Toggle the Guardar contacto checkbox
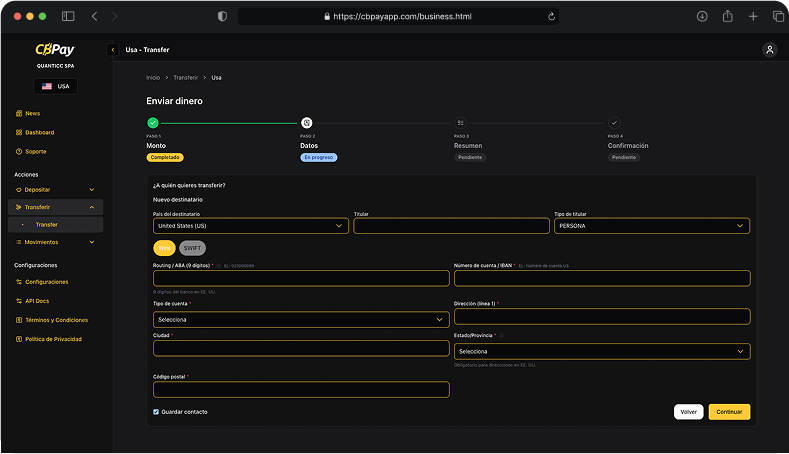The image size is (789, 454). 156,412
